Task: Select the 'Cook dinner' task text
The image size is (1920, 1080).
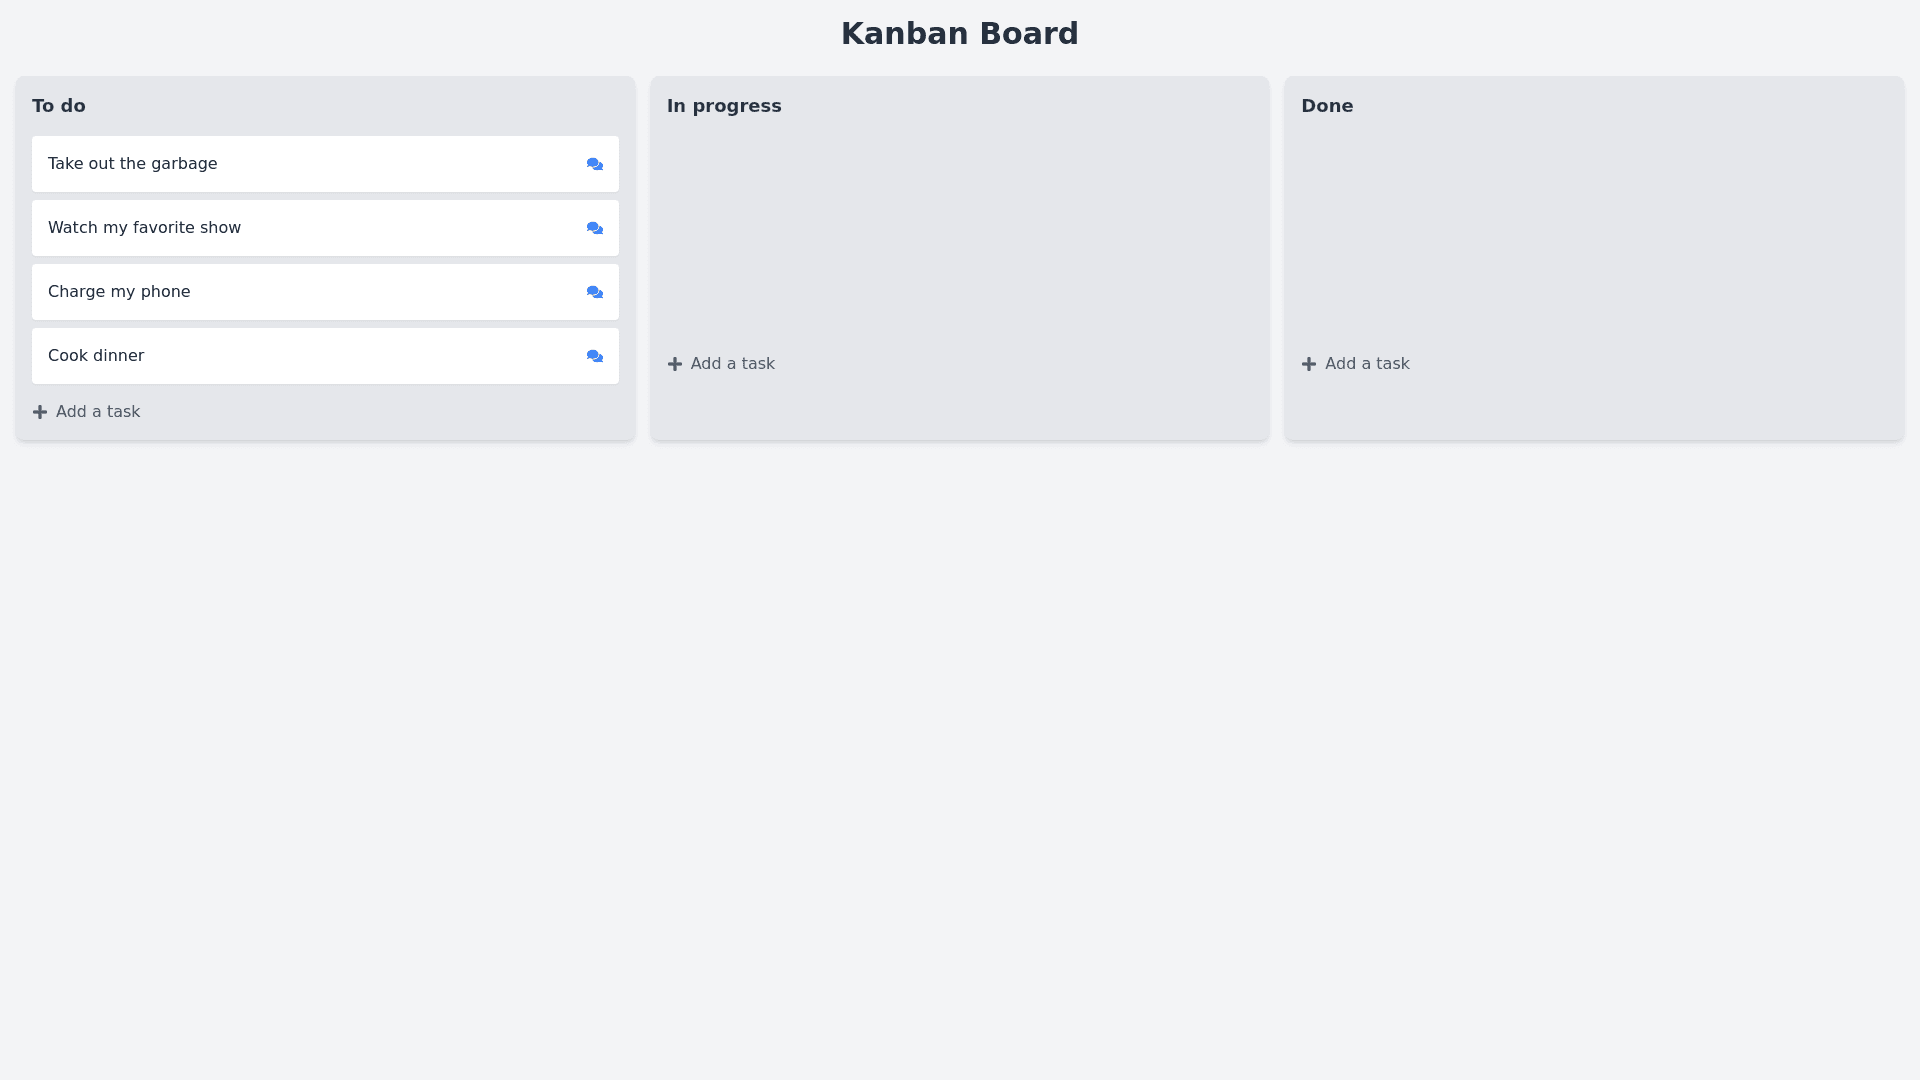Action: [x=96, y=356]
